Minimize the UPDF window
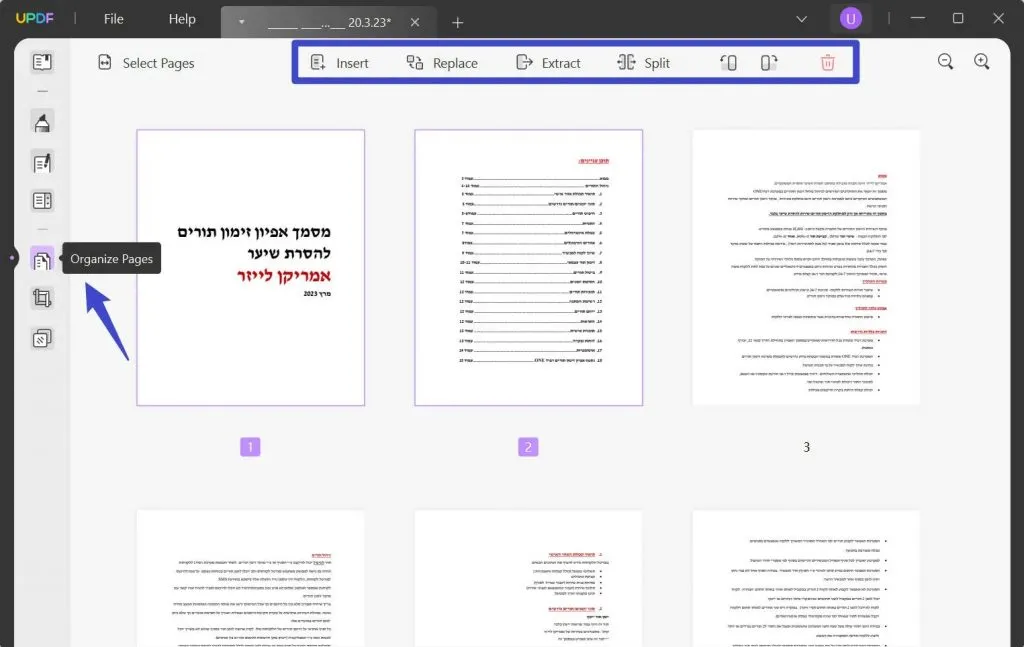The height and width of the screenshot is (647, 1024). (918, 18)
